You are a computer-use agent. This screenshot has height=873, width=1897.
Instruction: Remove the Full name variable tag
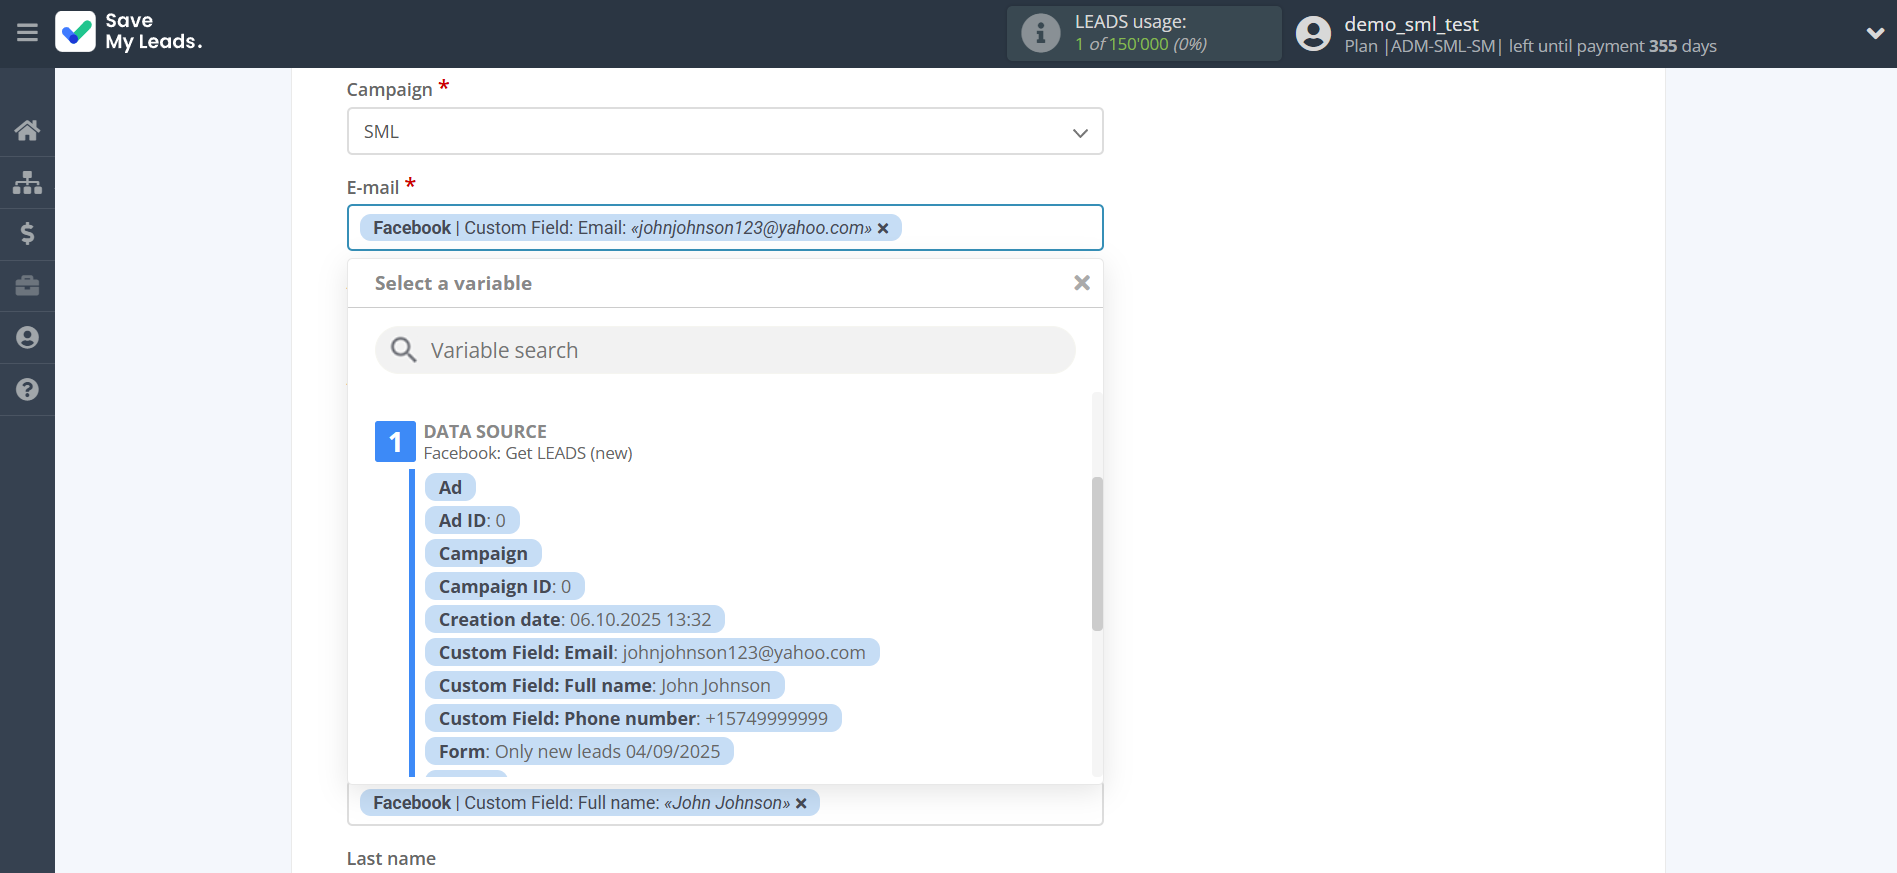pos(801,804)
